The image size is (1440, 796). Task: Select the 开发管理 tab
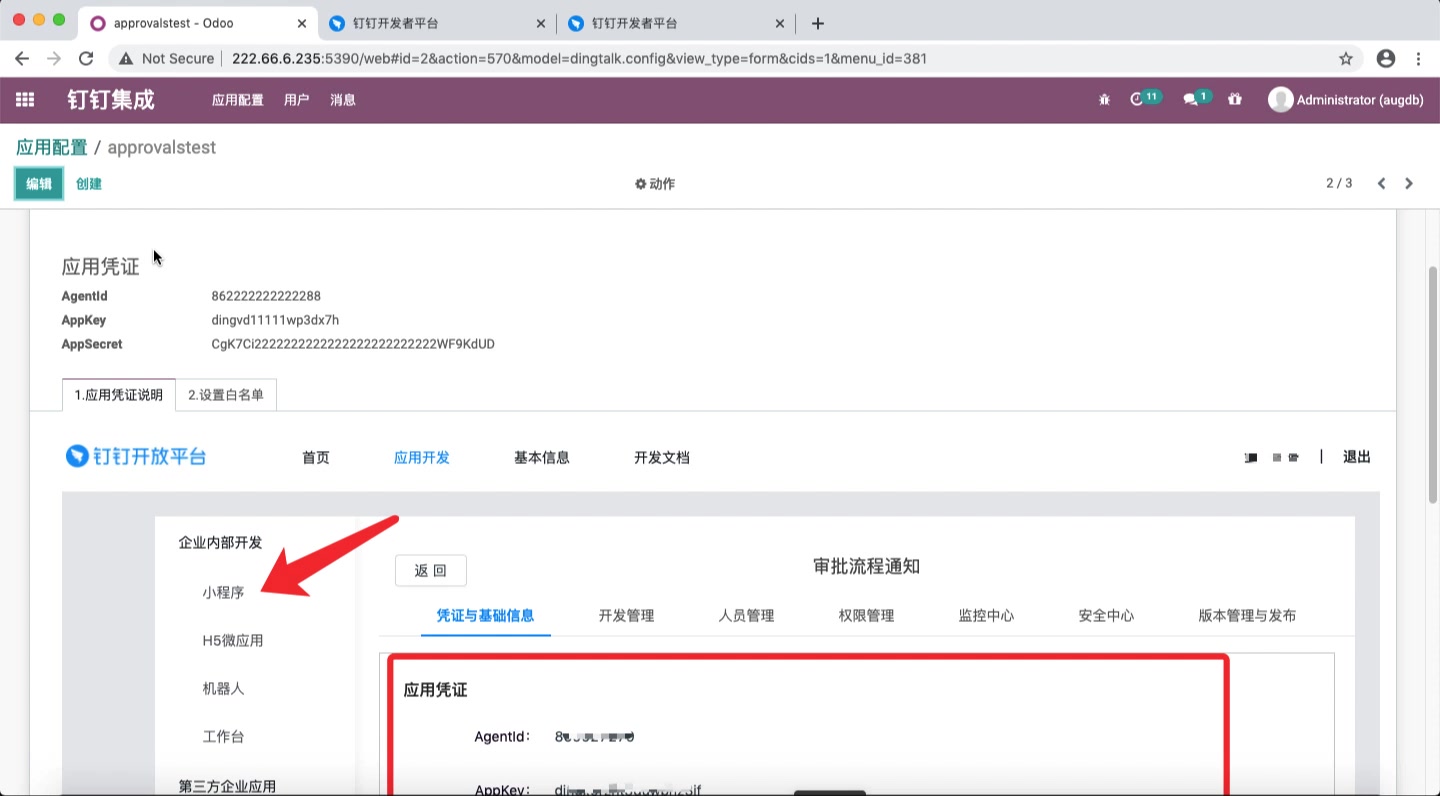click(626, 616)
